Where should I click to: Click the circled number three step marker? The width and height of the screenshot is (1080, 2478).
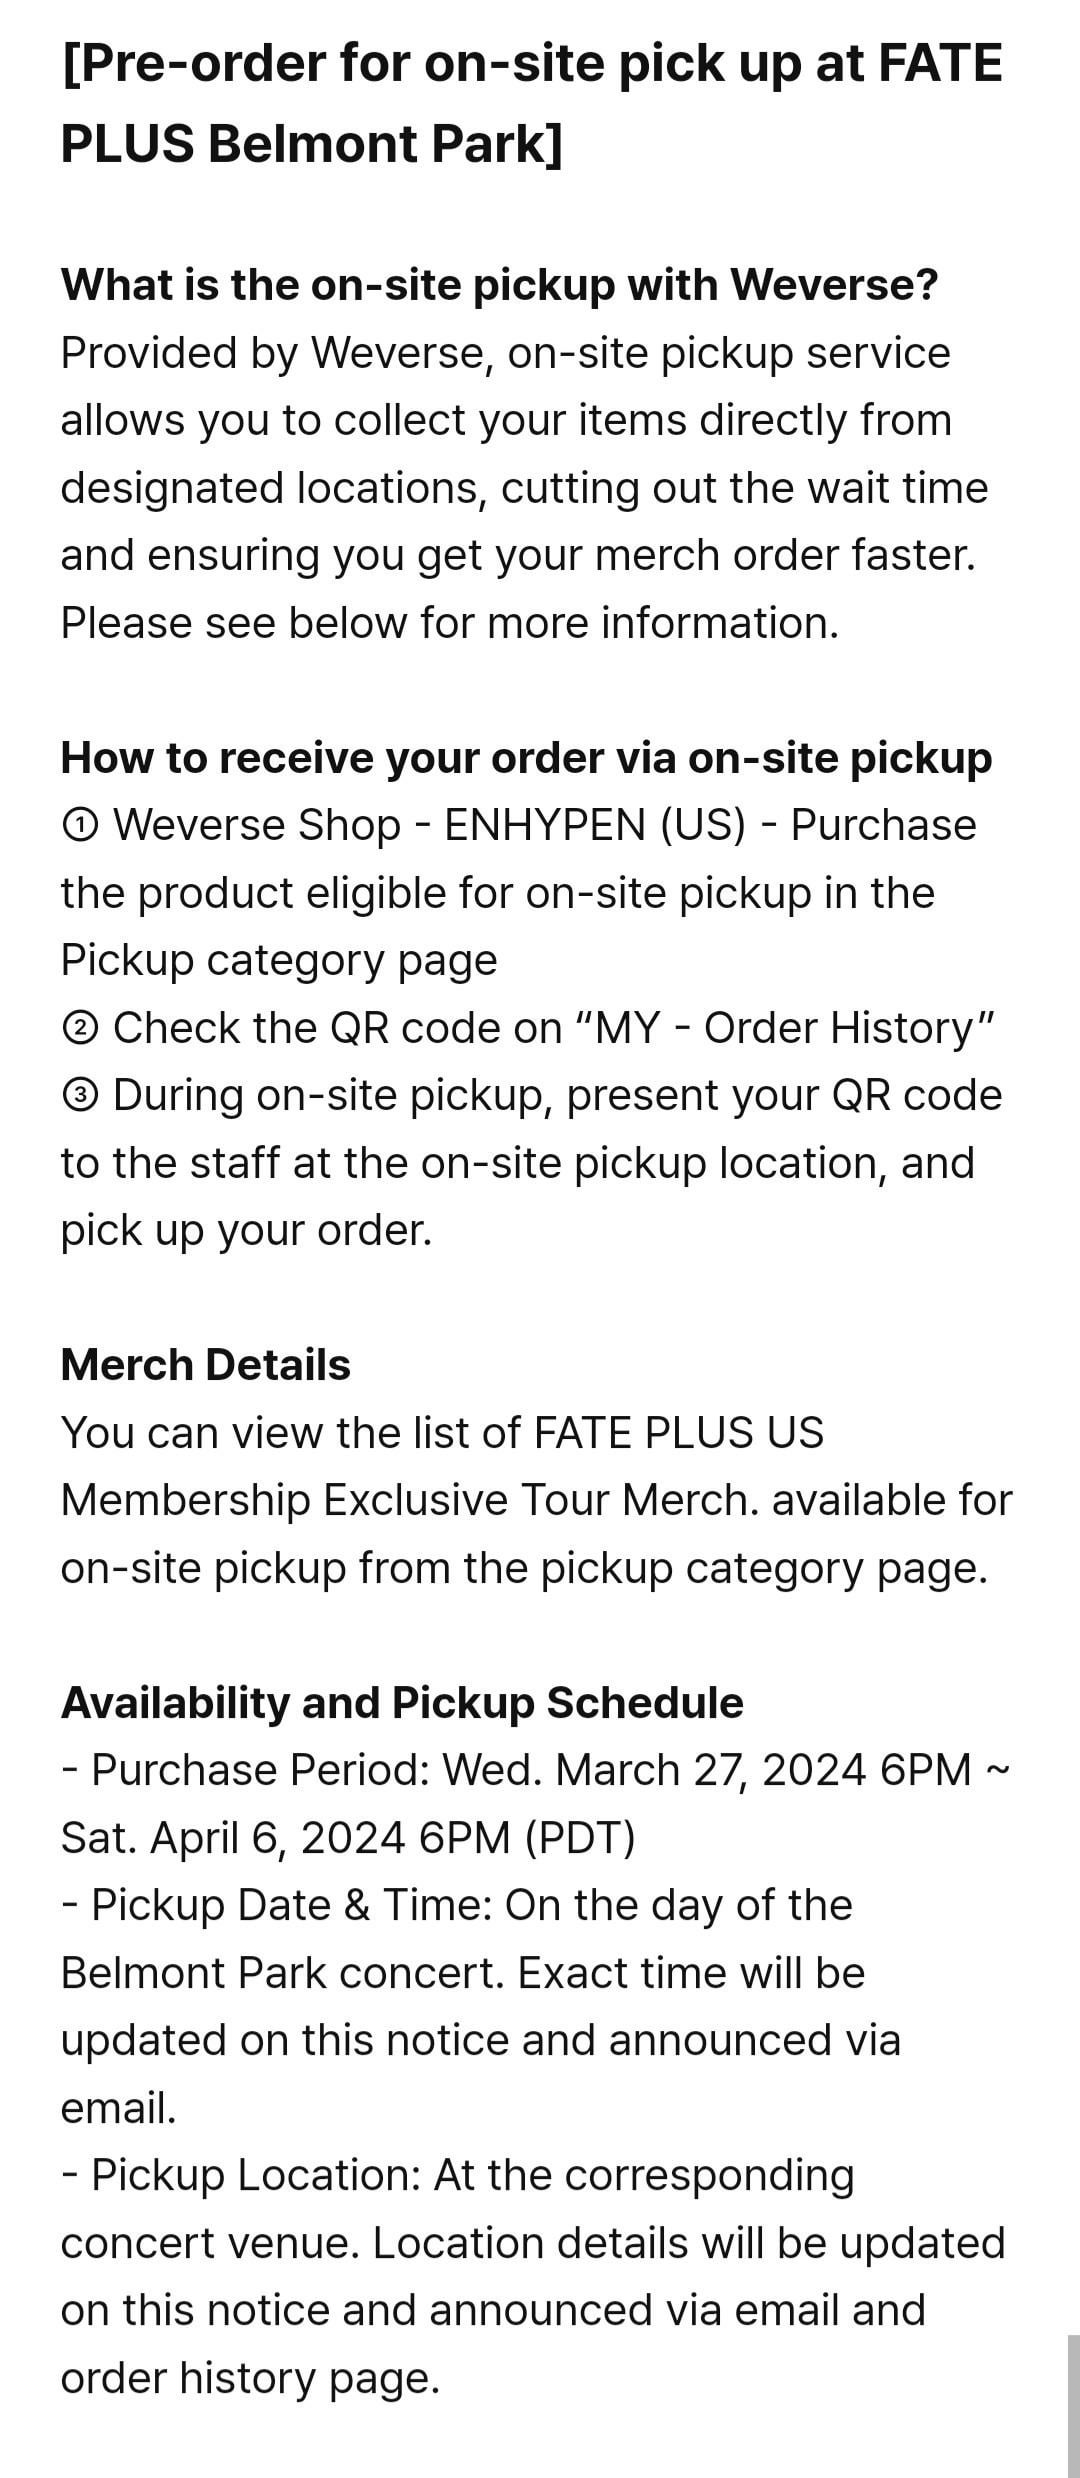pos(80,1097)
